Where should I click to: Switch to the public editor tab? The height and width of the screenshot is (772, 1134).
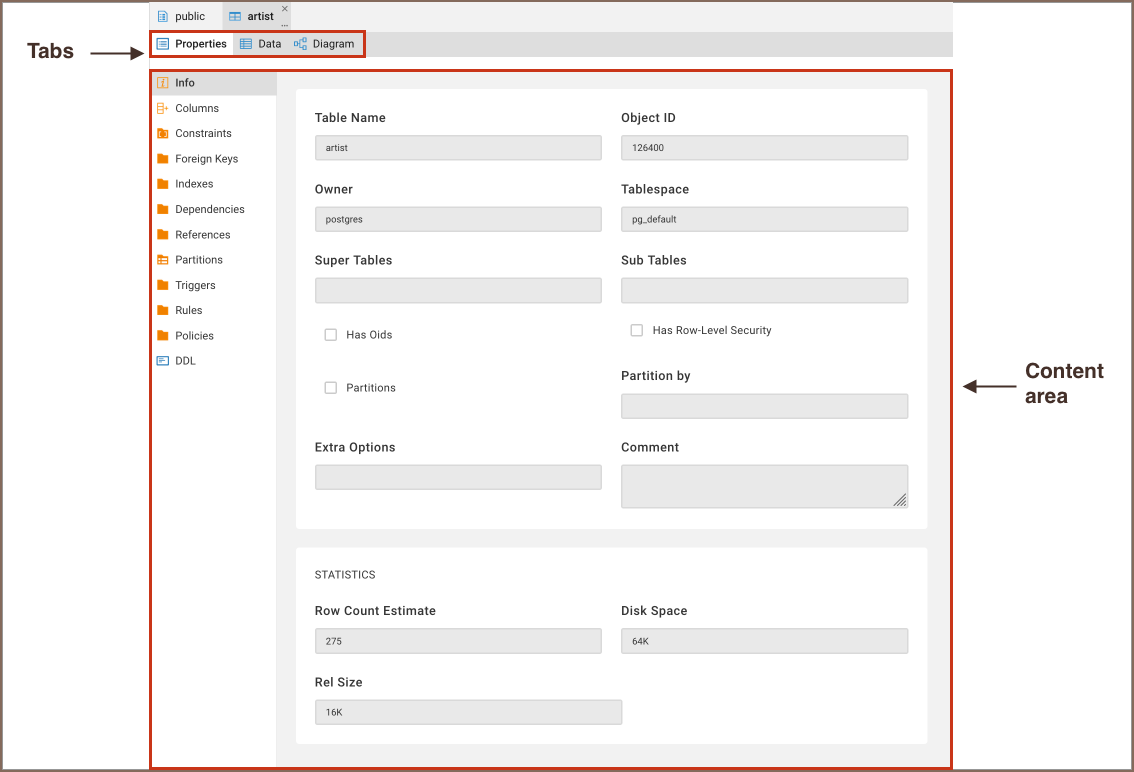[181, 16]
